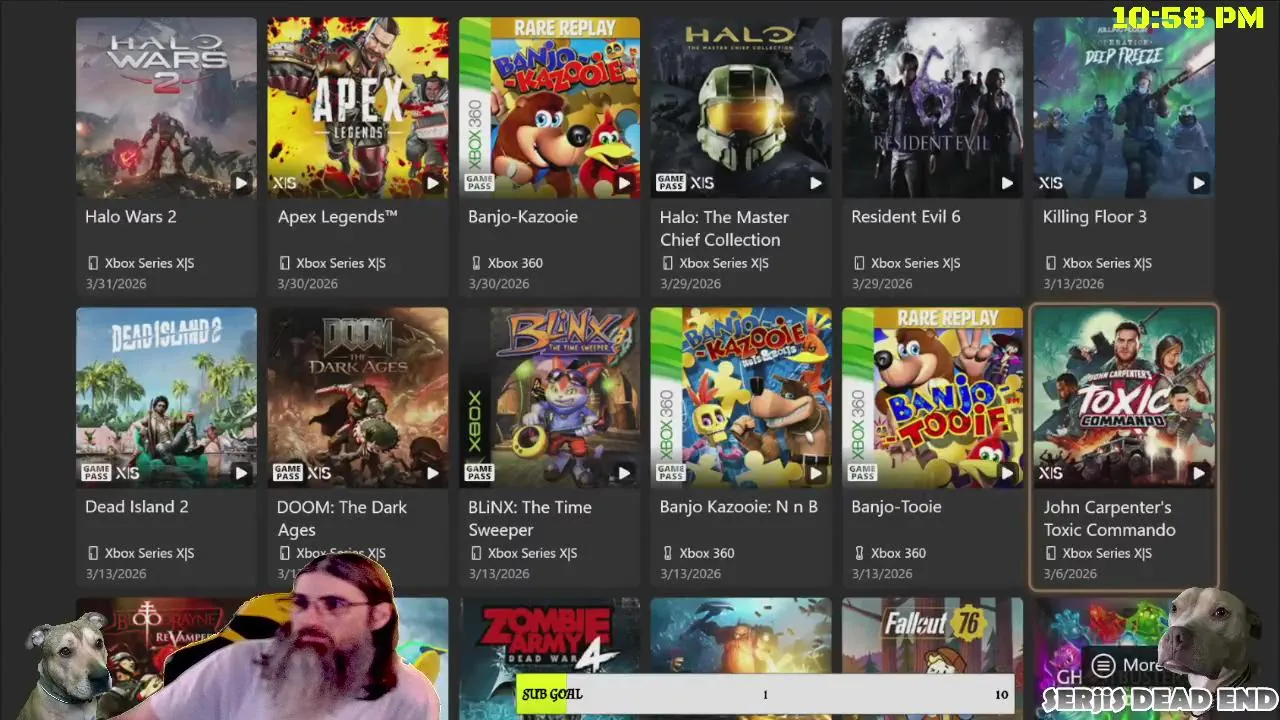Play icon on Halo Wars 2 cover
Viewport: 1280px width, 720px height.
(241, 183)
